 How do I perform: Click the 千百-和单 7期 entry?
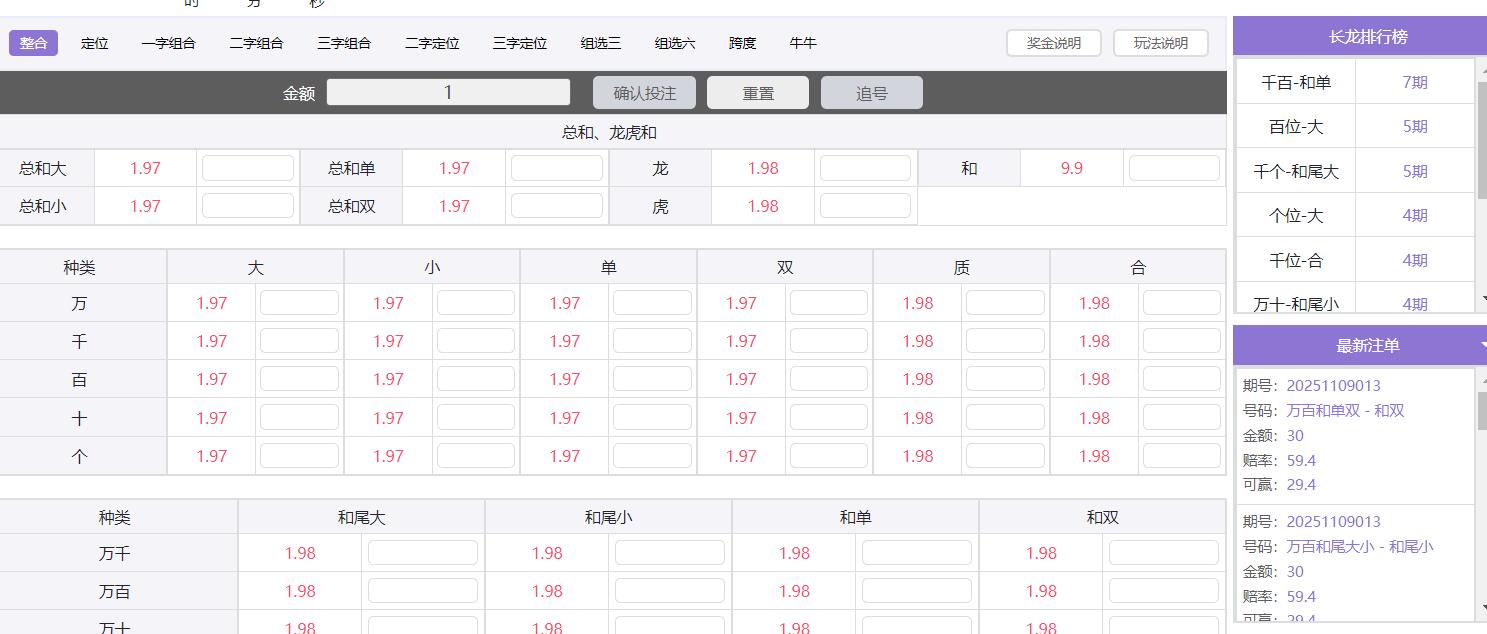[1355, 80]
